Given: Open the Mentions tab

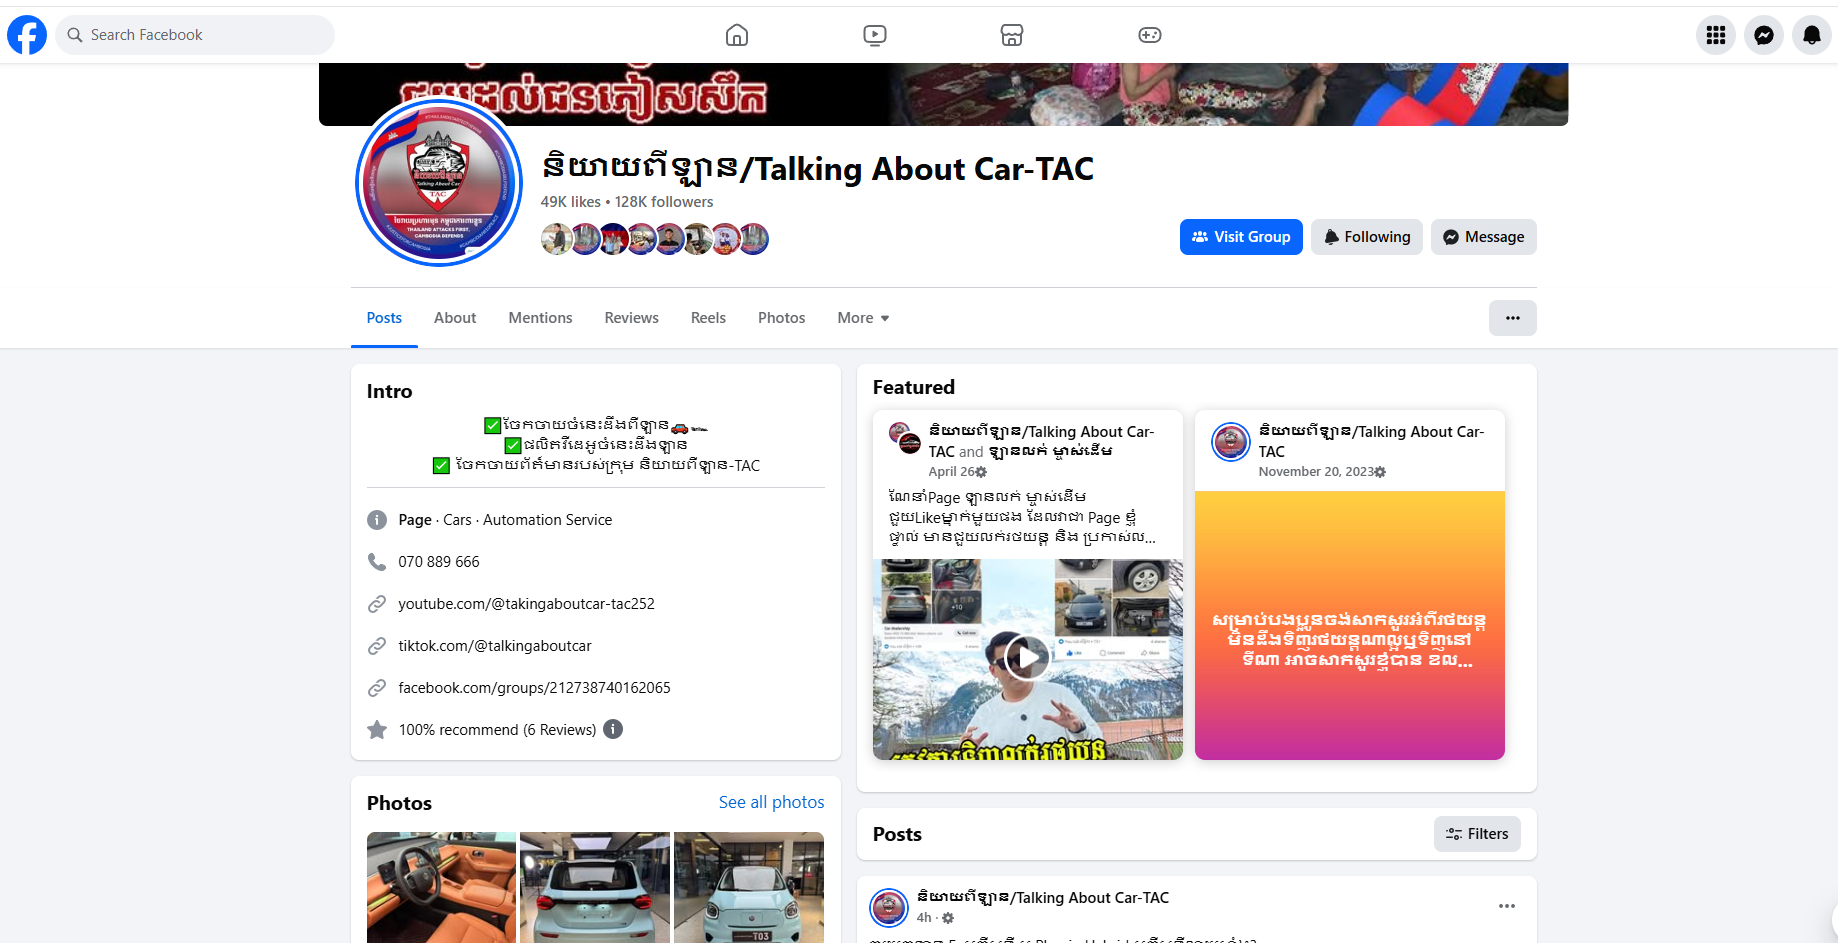Looking at the screenshot, I should pos(540,318).
